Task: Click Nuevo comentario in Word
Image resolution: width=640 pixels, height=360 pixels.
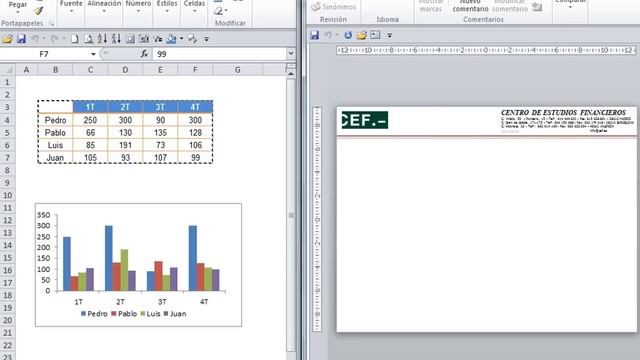Action: (x=470, y=5)
